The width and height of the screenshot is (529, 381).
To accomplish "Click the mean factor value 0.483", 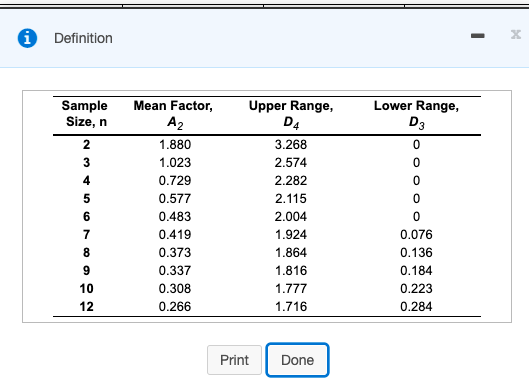I will pos(175,216).
